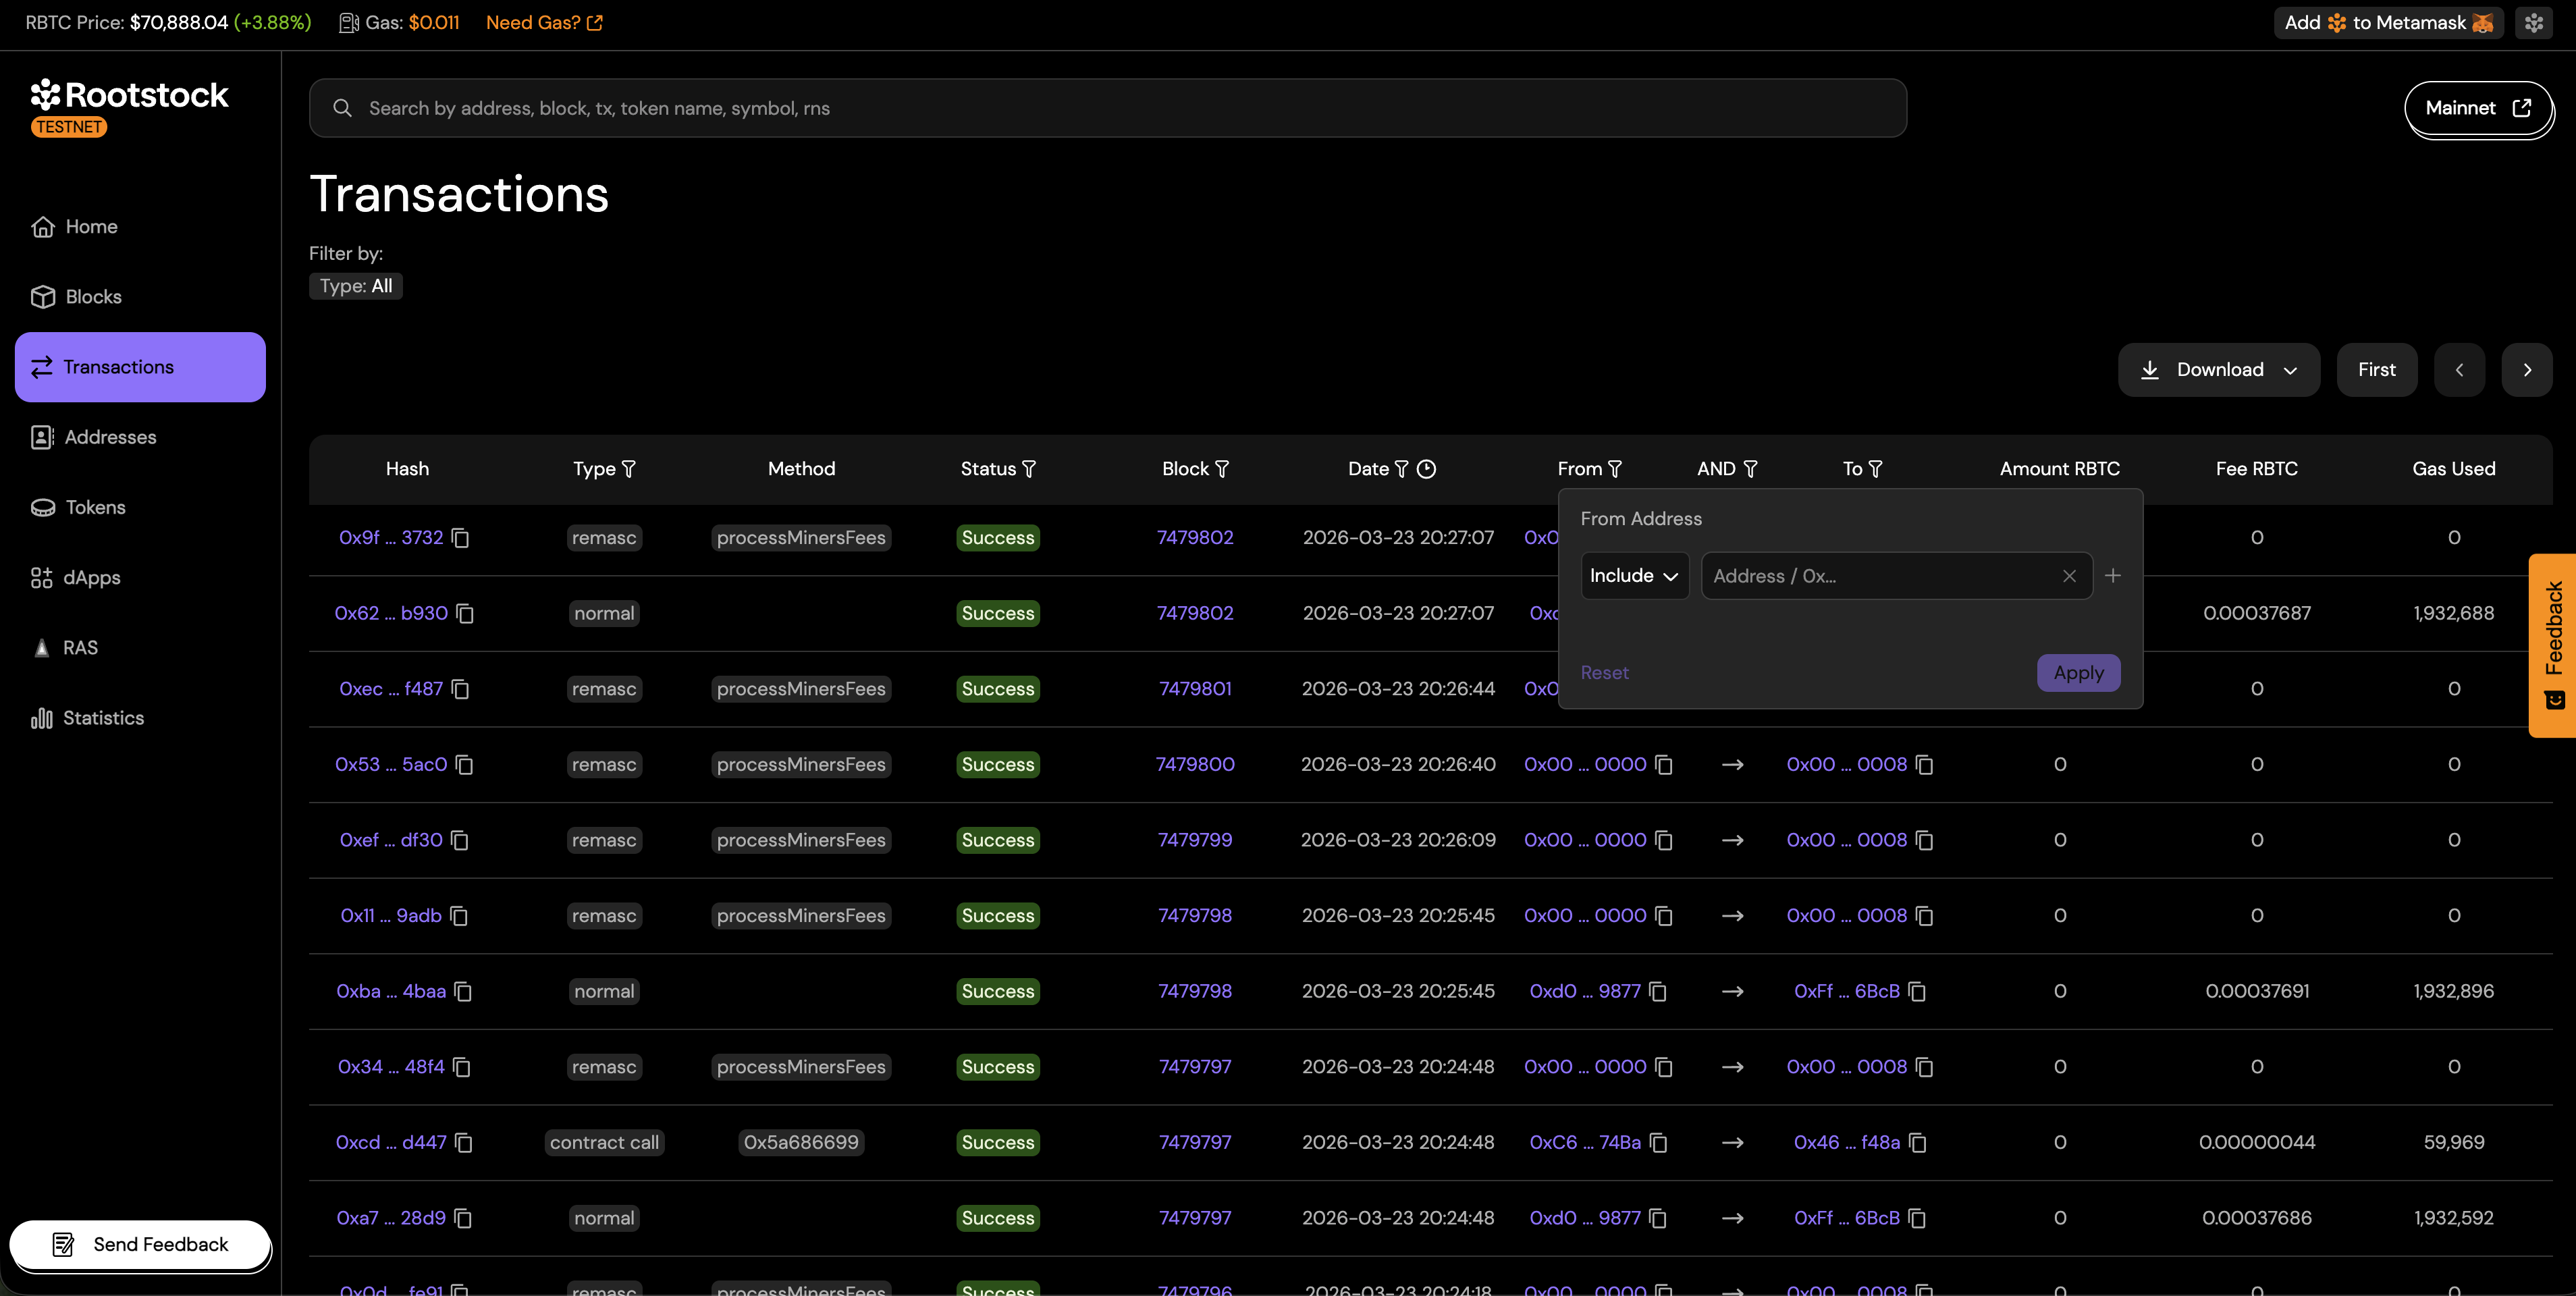Apply the From Address filter

[2078, 673]
